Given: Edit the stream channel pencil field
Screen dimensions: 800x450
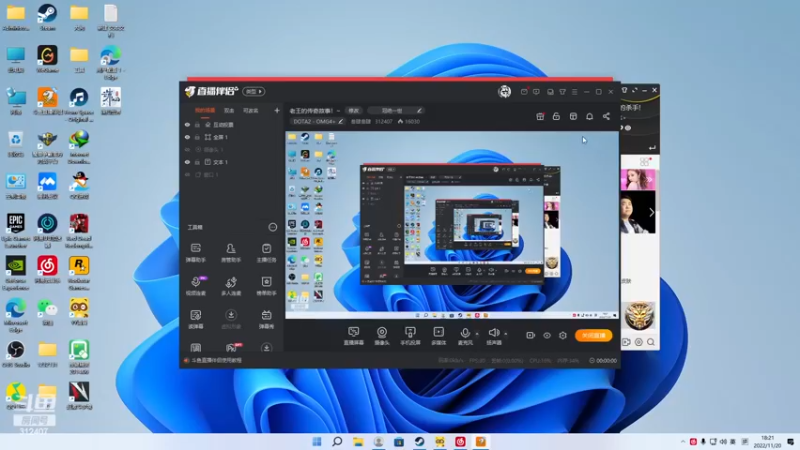Looking at the screenshot, I should [x=395, y=111].
